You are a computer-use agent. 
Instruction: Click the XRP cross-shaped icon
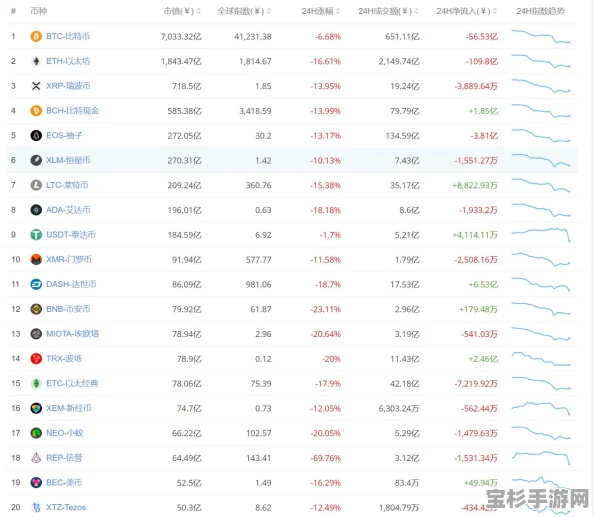36,86
